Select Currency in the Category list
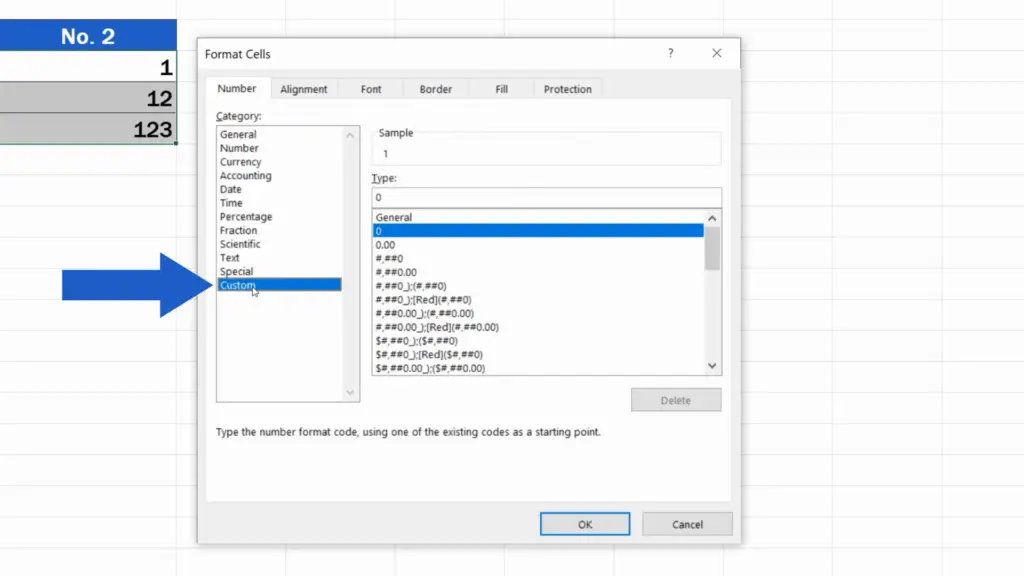The width and height of the screenshot is (1024, 576). [x=241, y=162]
